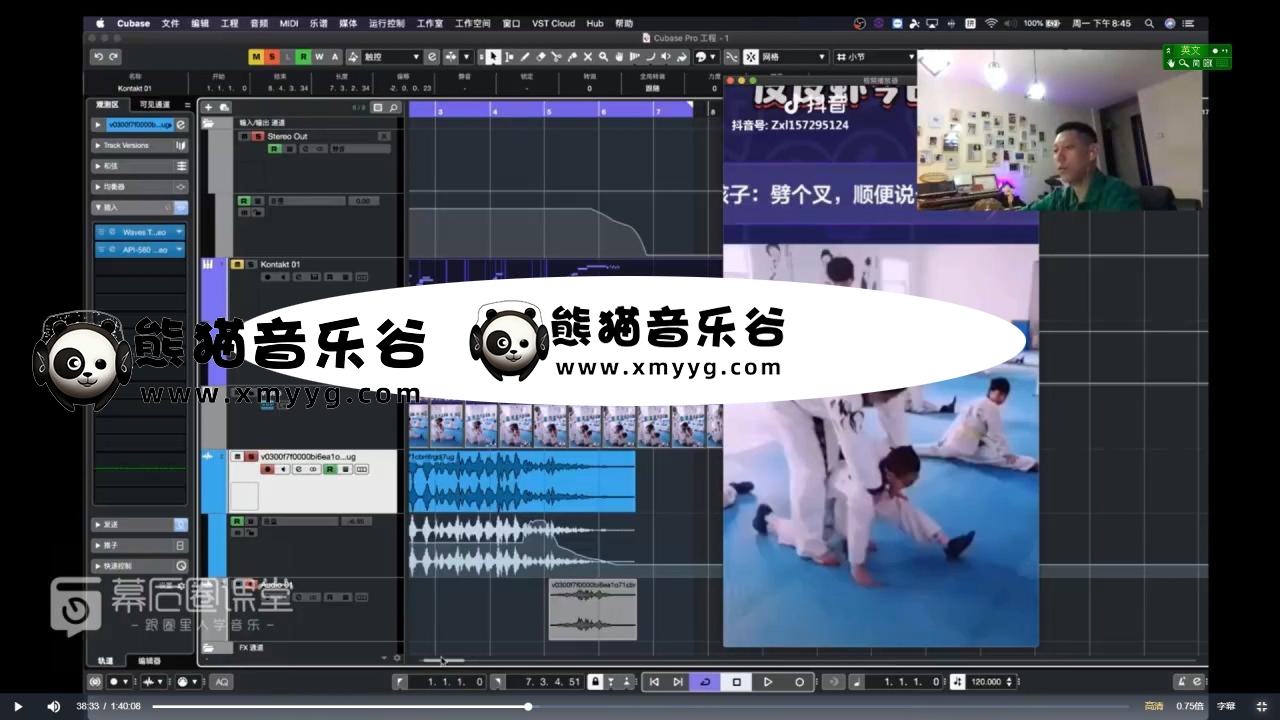Mute the video player volume speaker

(x=53, y=706)
